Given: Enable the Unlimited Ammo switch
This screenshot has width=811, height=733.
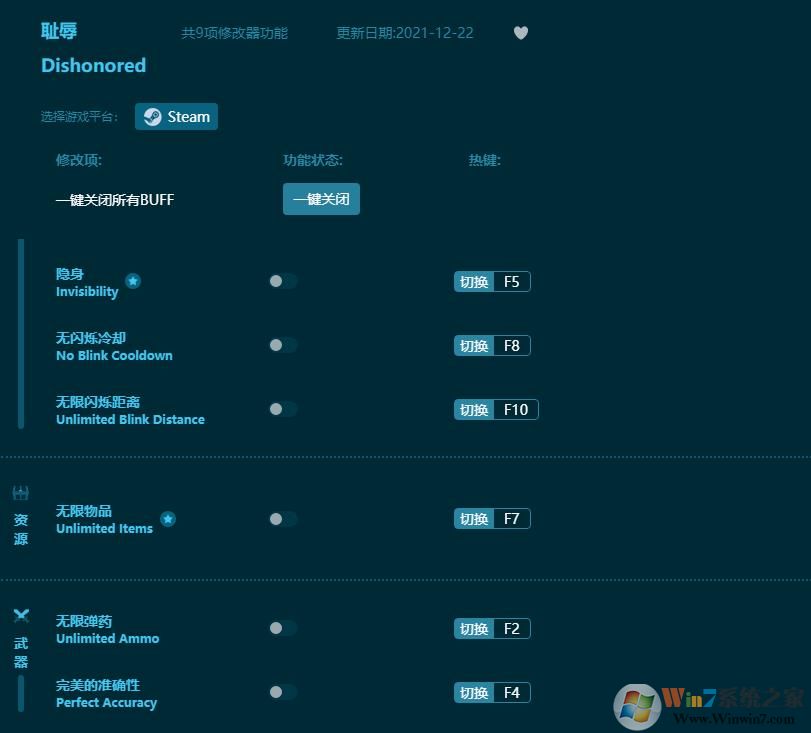Looking at the screenshot, I should pos(283,628).
